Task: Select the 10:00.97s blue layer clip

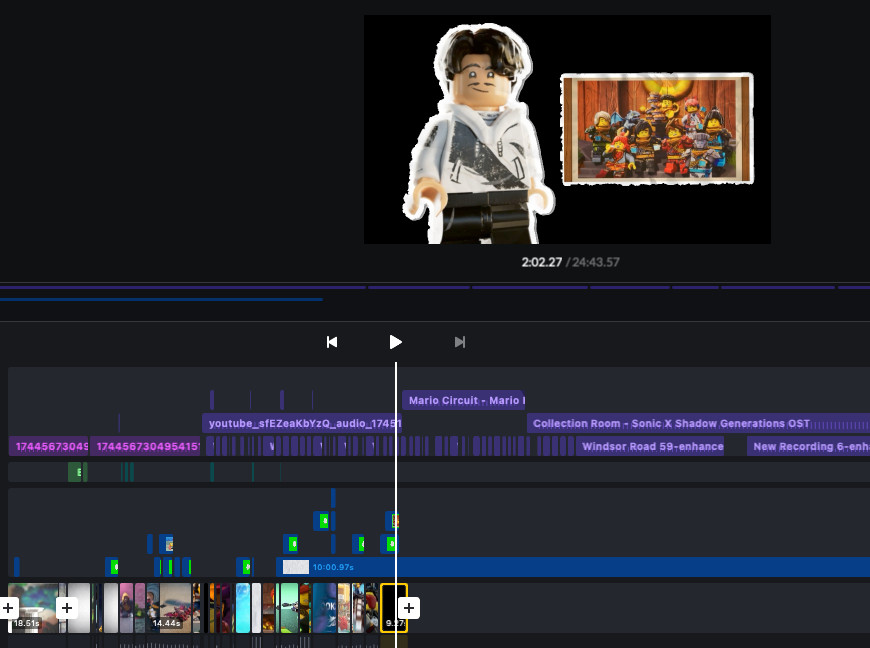Action: point(573,567)
